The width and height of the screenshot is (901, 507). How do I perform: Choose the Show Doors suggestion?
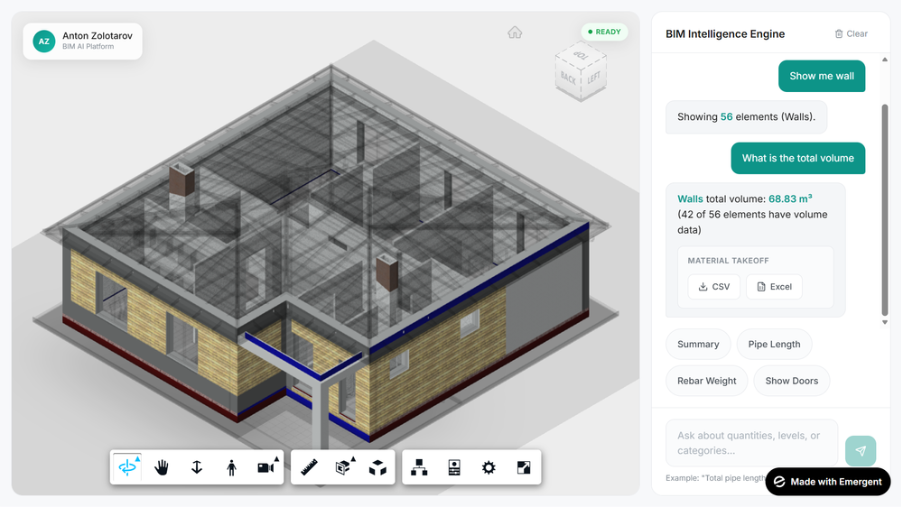pyautogui.click(x=791, y=381)
